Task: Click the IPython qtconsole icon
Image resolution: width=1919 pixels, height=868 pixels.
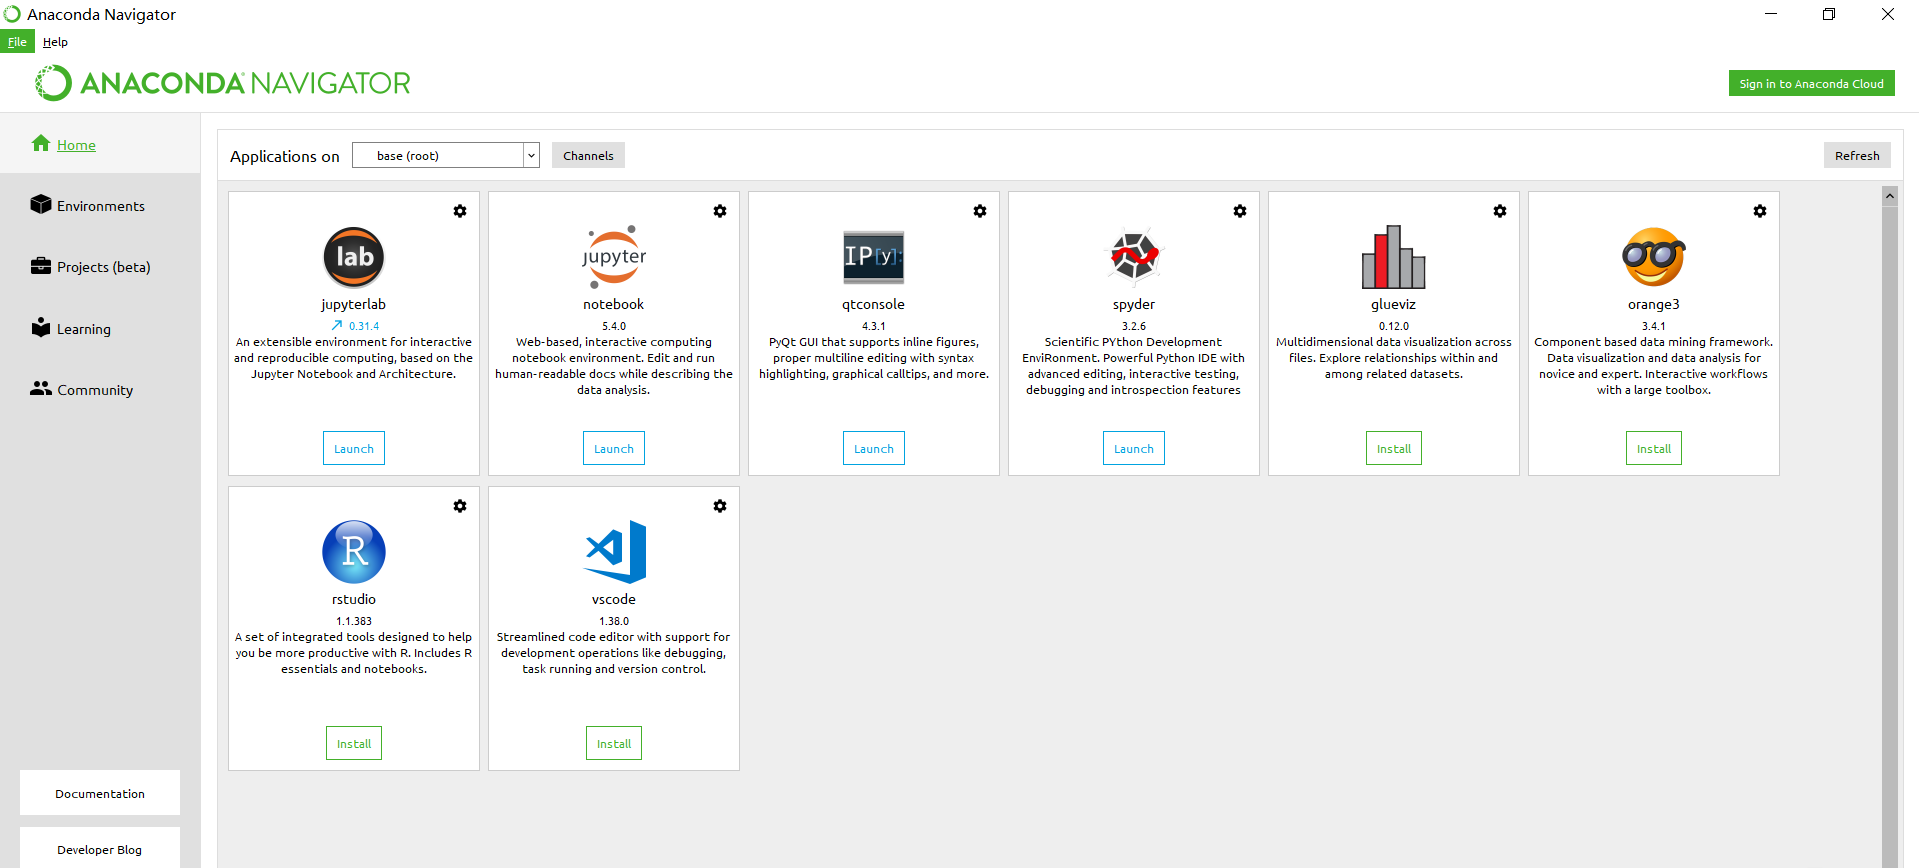Action: point(874,257)
